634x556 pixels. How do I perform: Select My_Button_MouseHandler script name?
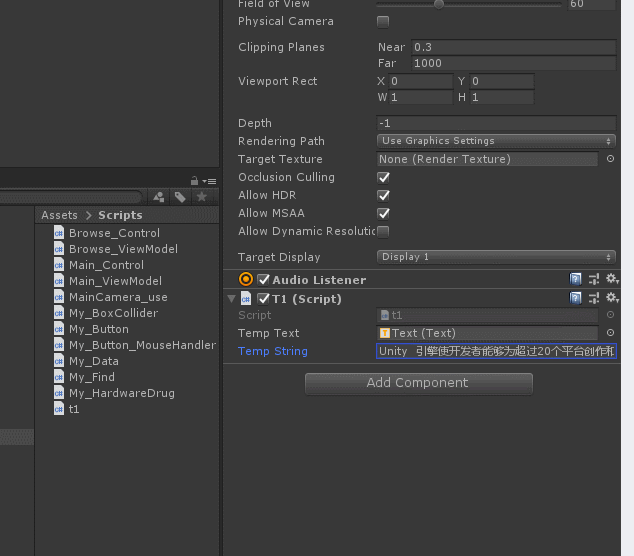pyautogui.click(x=142, y=345)
